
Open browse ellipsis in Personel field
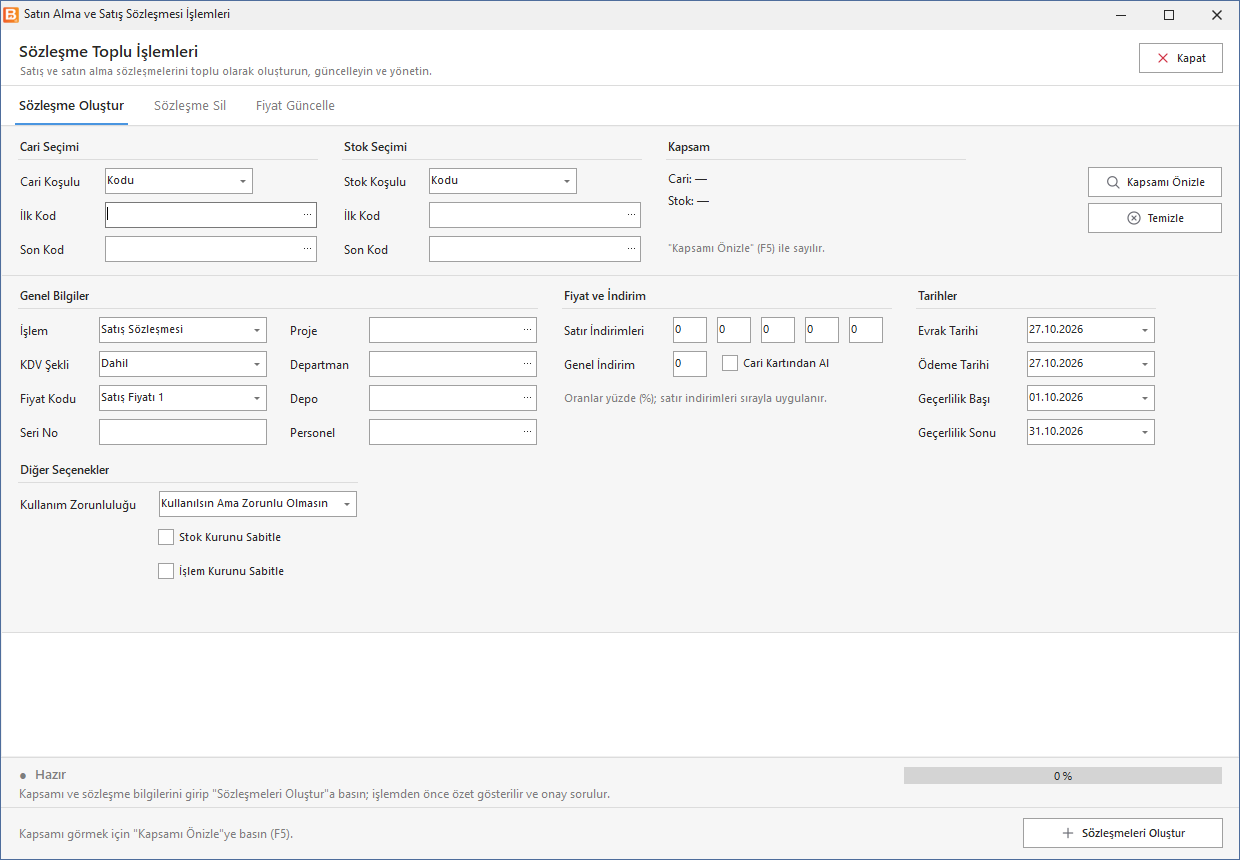[x=527, y=432]
